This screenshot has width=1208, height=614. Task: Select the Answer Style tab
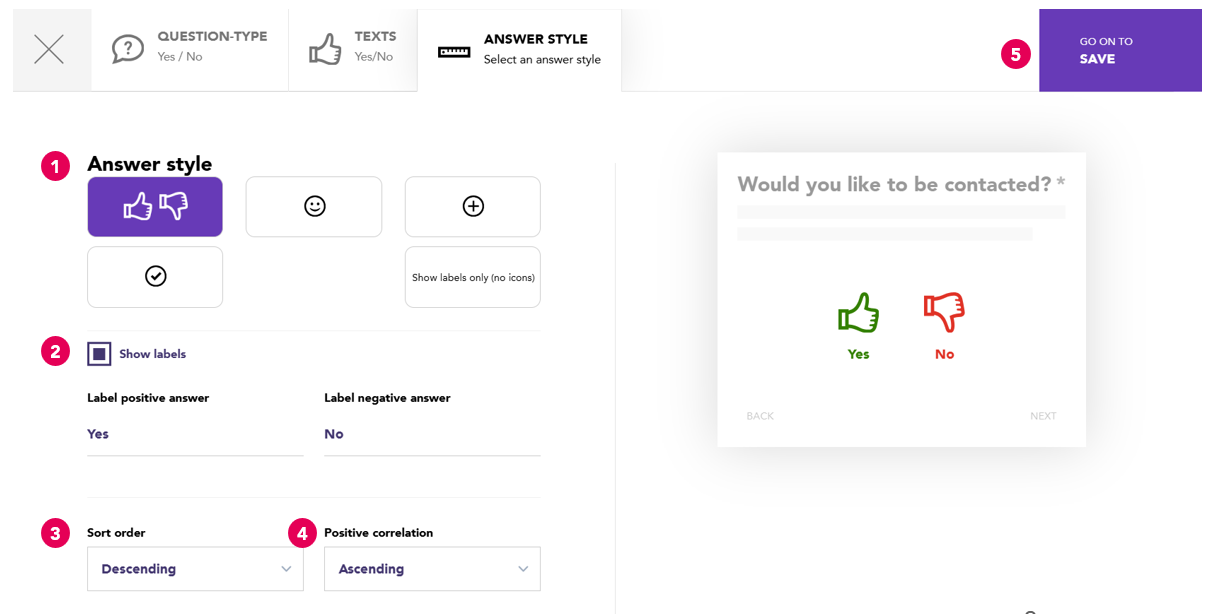(x=519, y=50)
